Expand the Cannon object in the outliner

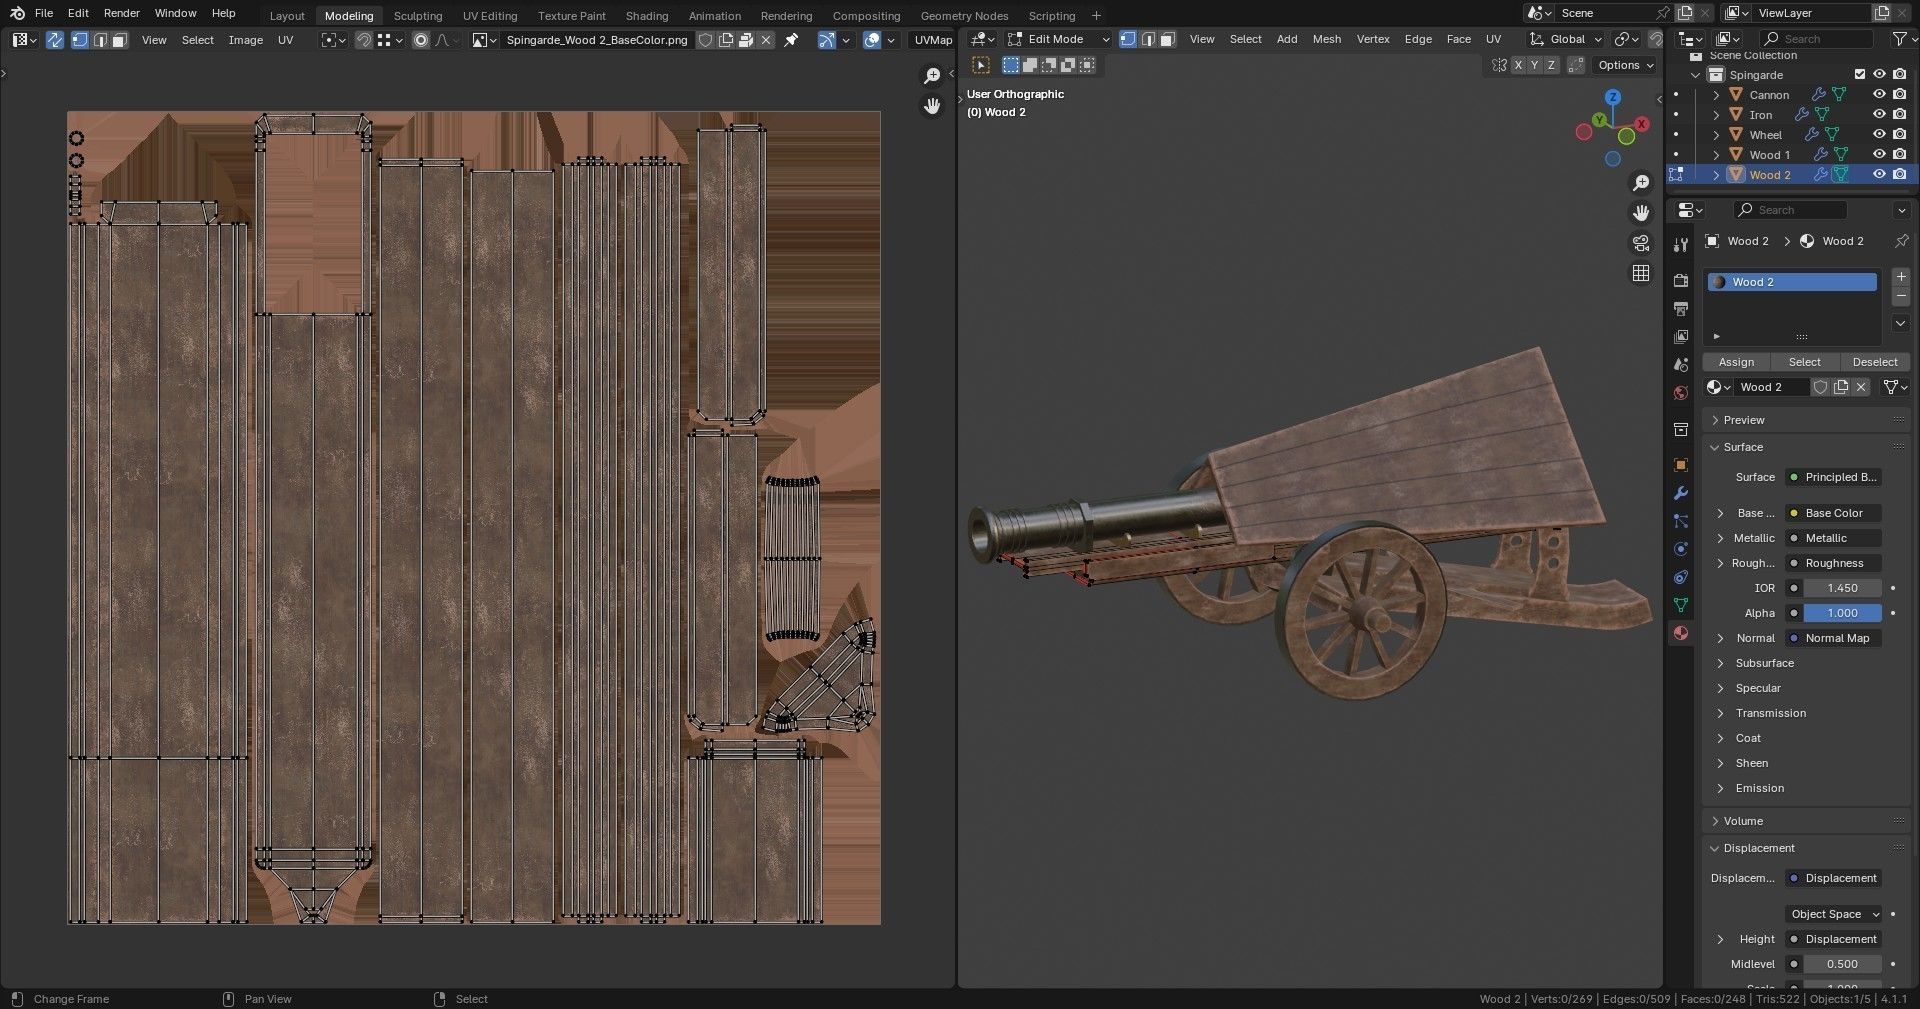coord(1716,95)
